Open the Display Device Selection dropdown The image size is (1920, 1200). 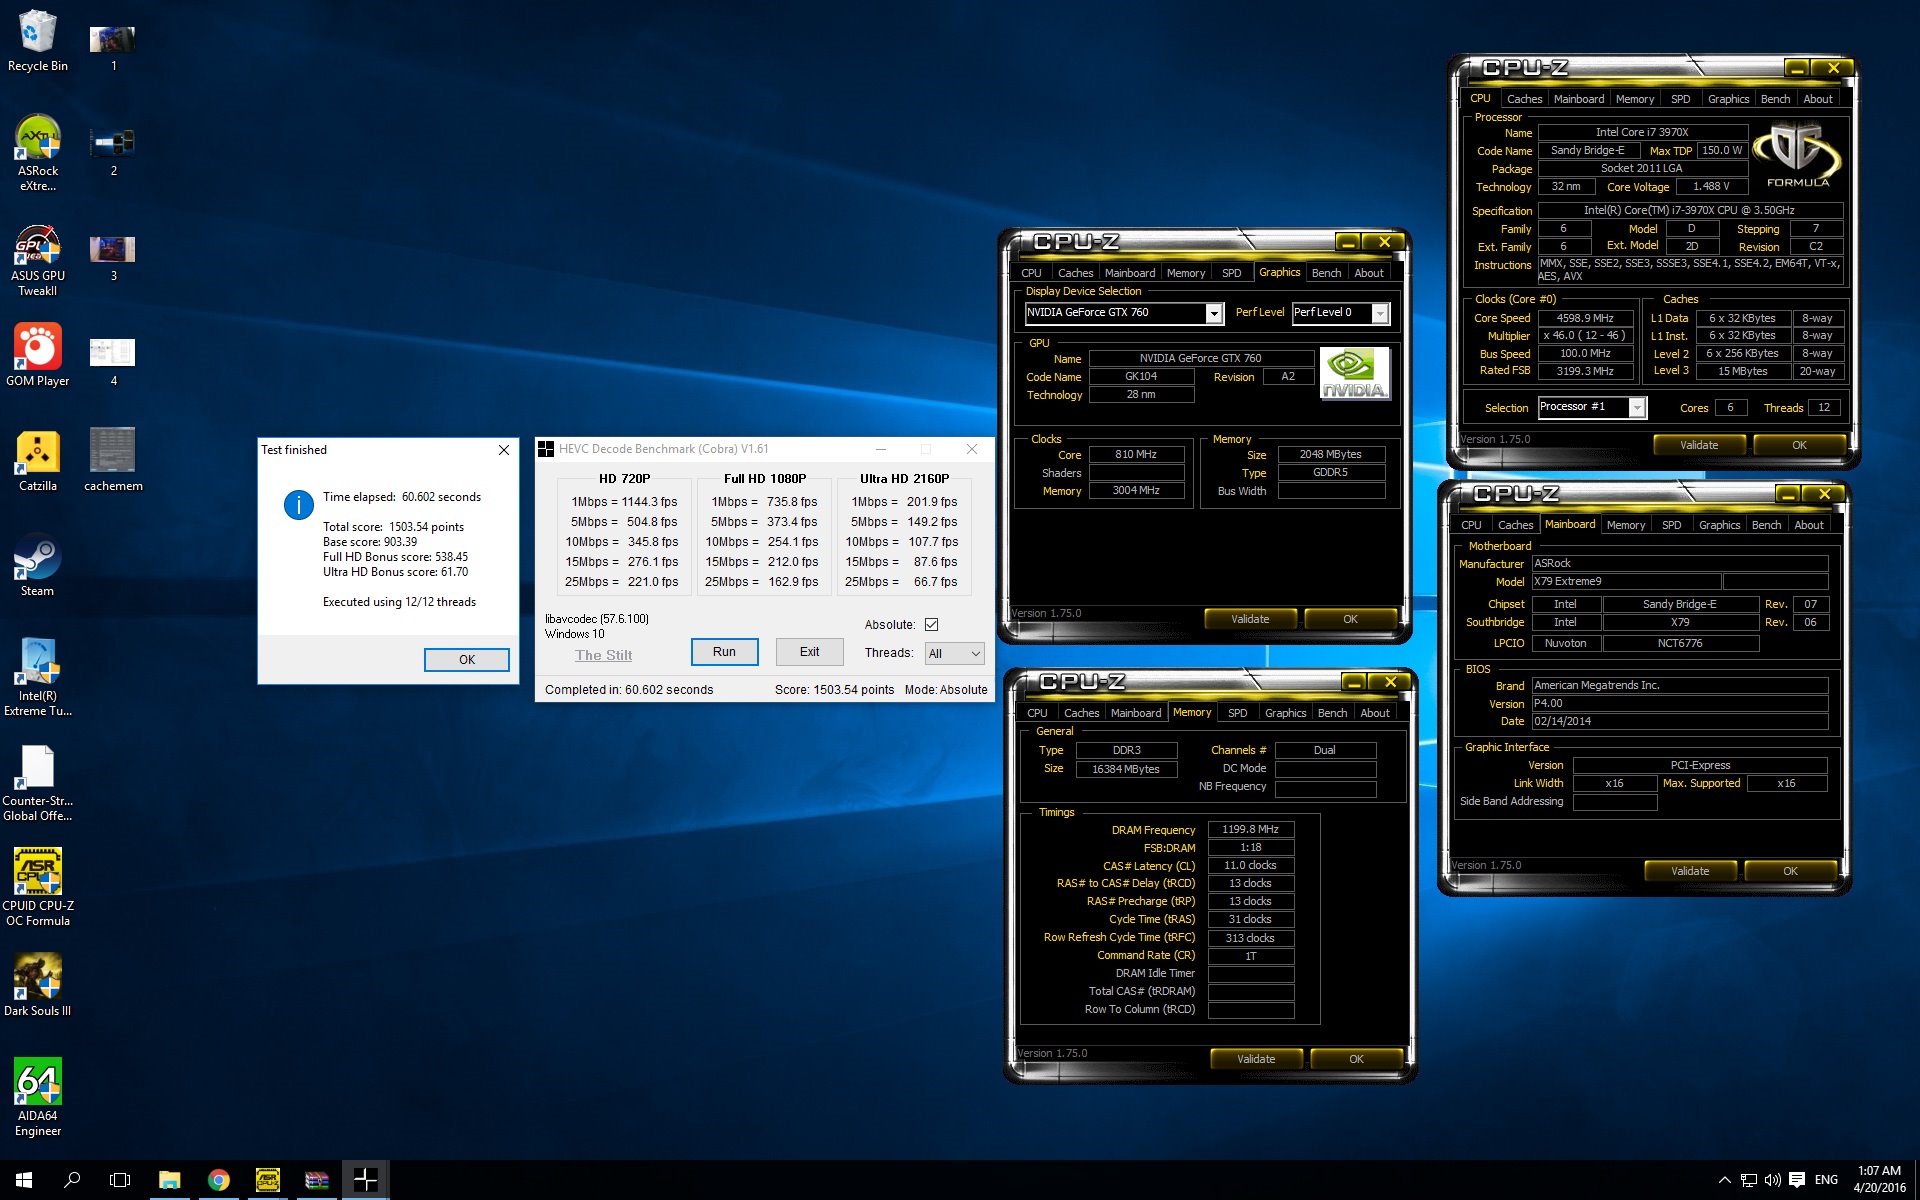(x=1123, y=313)
